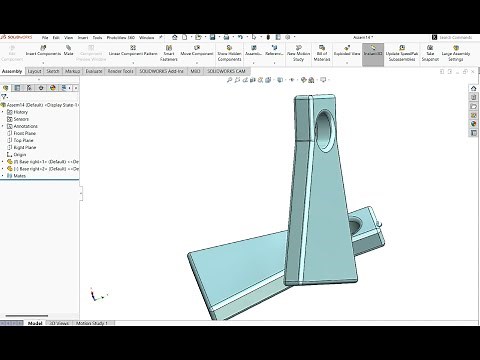Insert a Bill of Materials

[322, 53]
